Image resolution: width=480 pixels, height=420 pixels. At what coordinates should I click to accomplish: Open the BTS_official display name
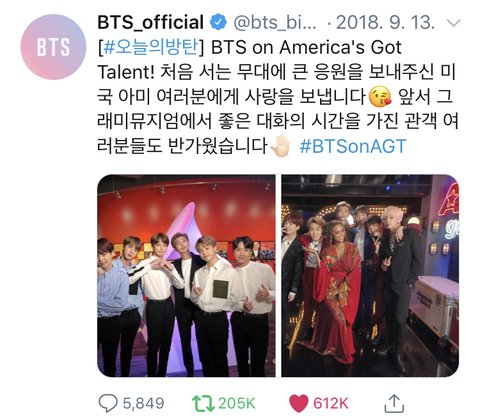(x=150, y=22)
